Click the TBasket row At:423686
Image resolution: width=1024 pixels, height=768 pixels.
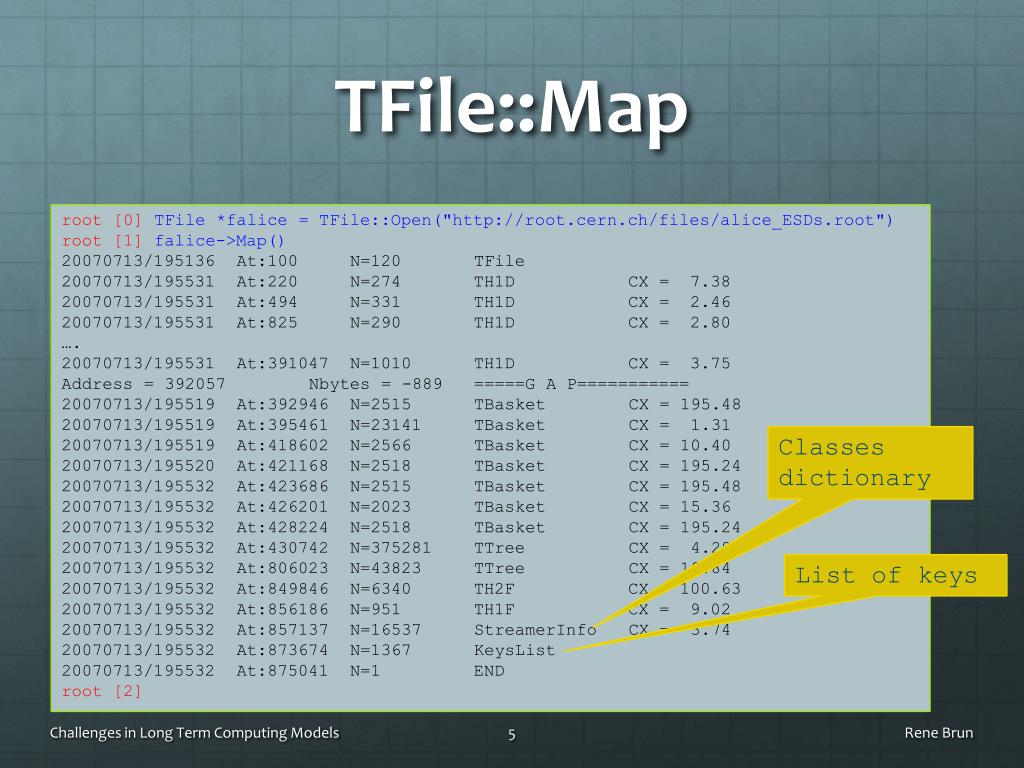pyautogui.click(x=401, y=487)
